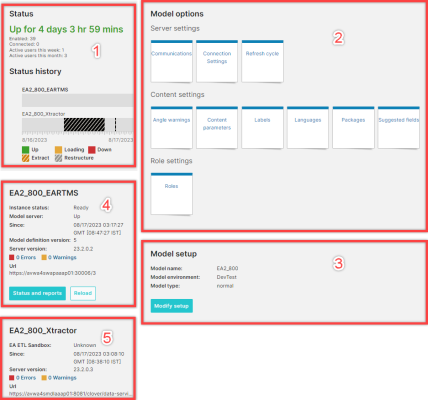Screen dimensions: 428x400
Task: Open the Refresh cycle tile
Action: point(262,61)
